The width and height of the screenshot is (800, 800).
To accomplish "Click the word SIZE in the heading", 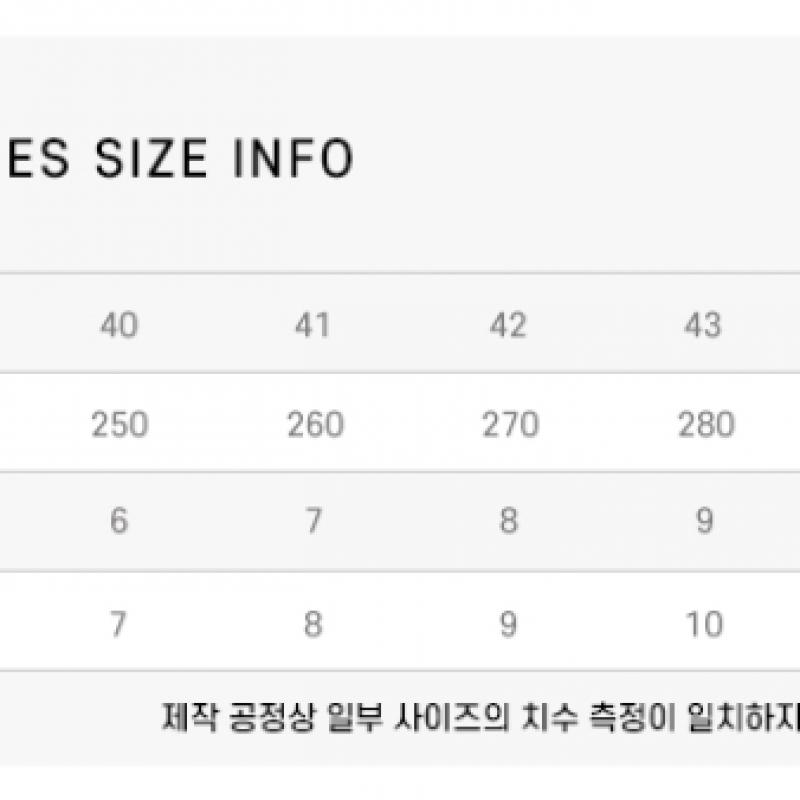I will 151,160.
